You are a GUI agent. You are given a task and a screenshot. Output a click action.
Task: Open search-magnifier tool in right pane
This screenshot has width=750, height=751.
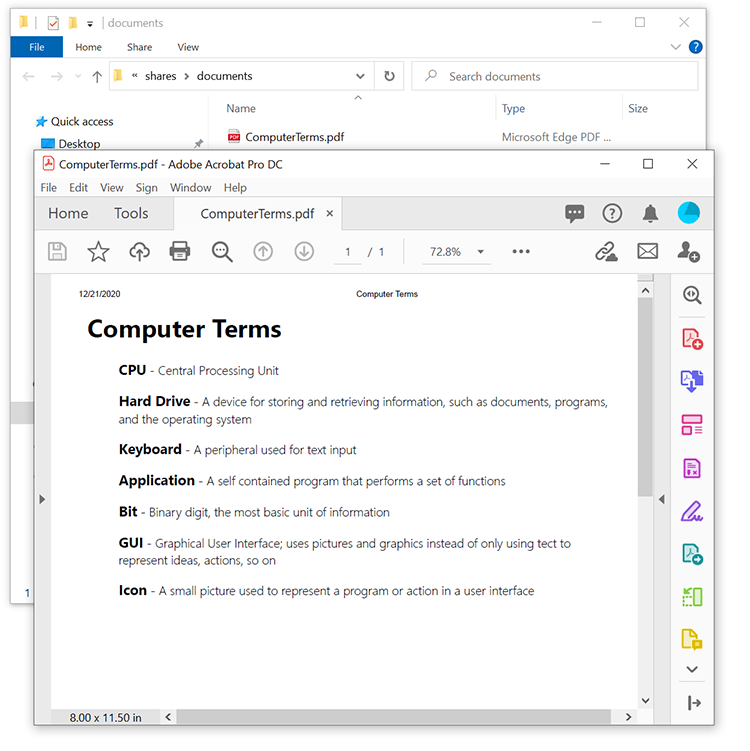(x=692, y=295)
